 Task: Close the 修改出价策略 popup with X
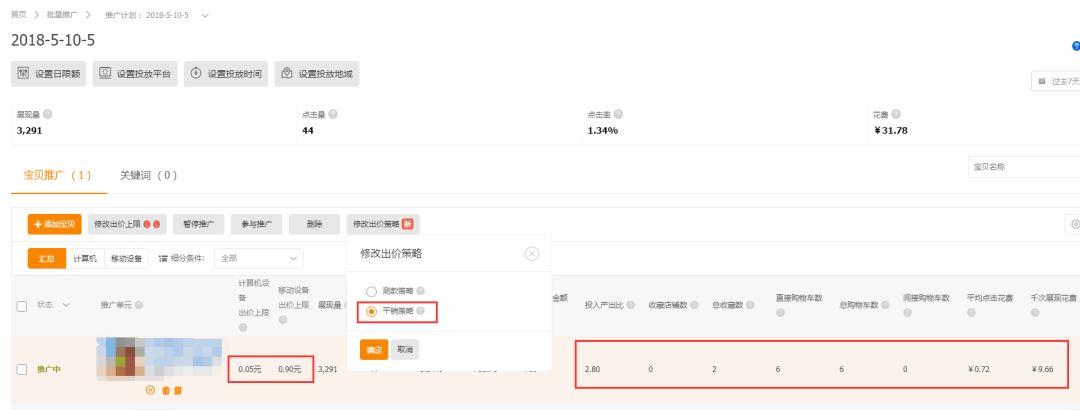[x=532, y=254]
